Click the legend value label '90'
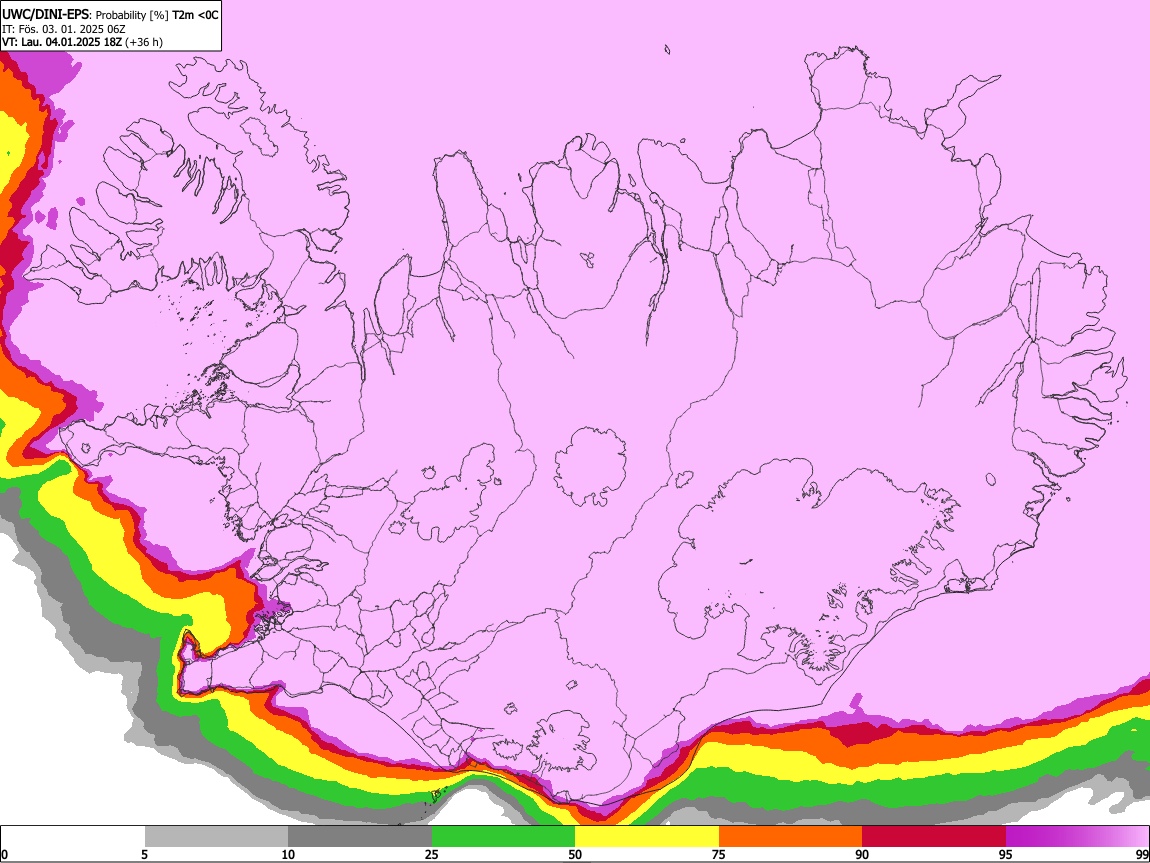This screenshot has width=1150, height=863. tap(862, 855)
